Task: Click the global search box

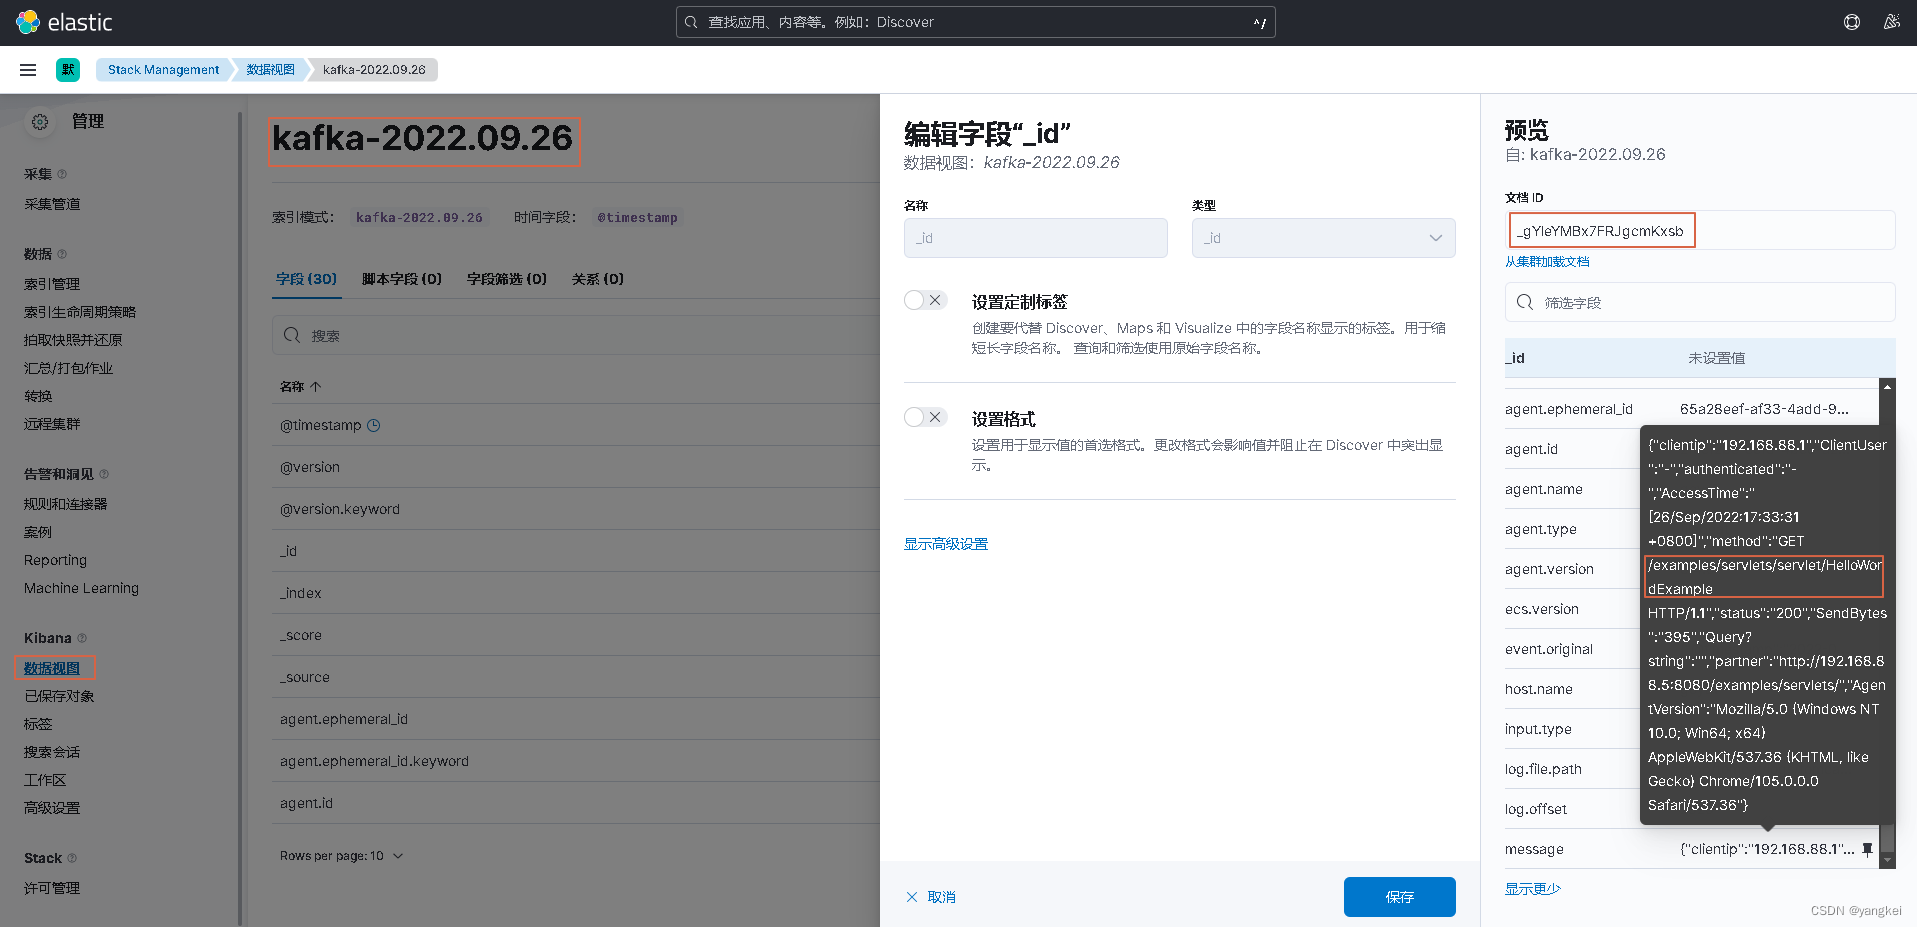Action: point(975,22)
